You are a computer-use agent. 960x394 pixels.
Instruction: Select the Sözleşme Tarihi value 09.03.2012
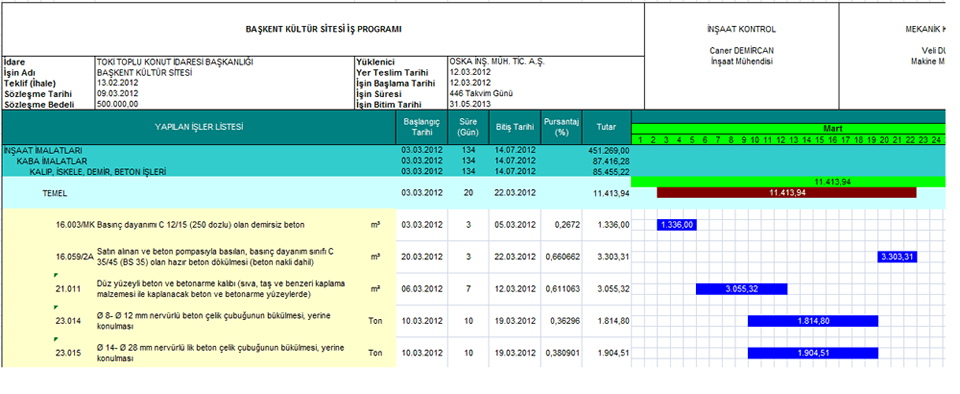(117, 94)
